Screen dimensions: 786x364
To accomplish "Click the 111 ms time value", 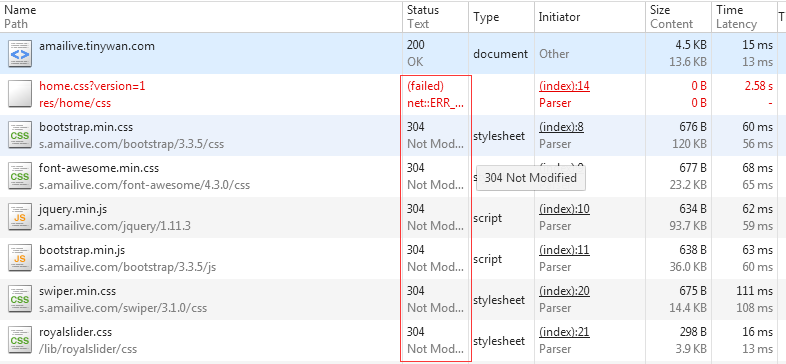I will pos(755,291).
